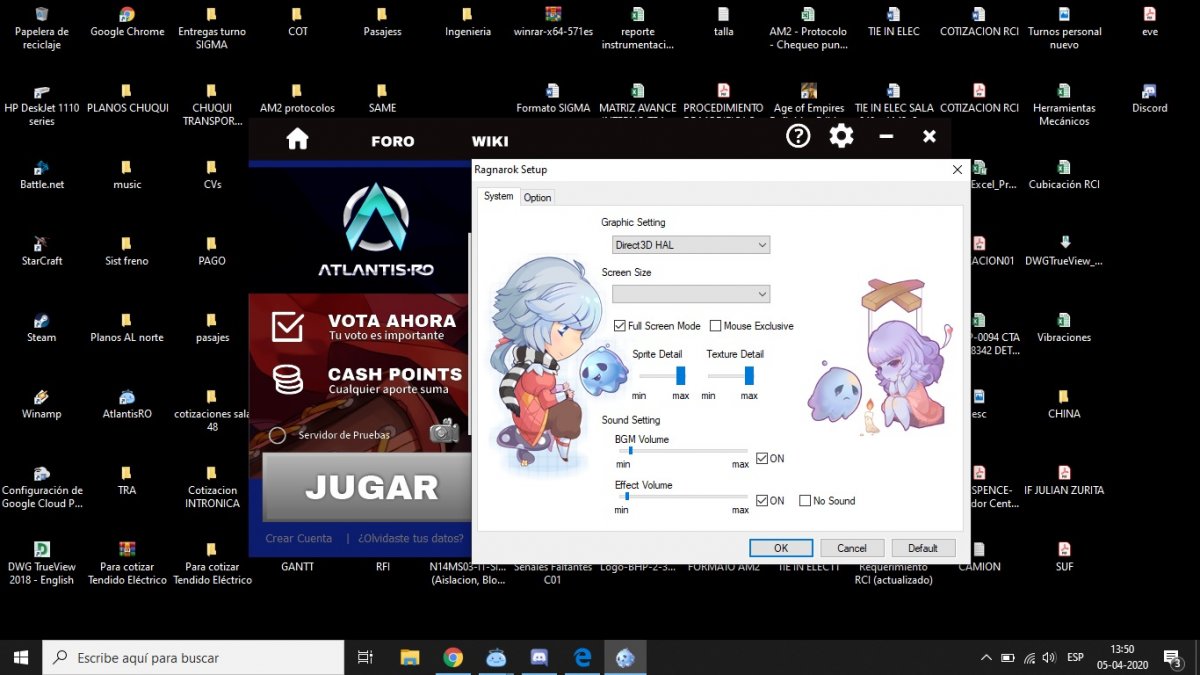Screen dimensions: 1200x675
Task: Open the Screen Size dropdown
Action: click(x=691, y=294)
